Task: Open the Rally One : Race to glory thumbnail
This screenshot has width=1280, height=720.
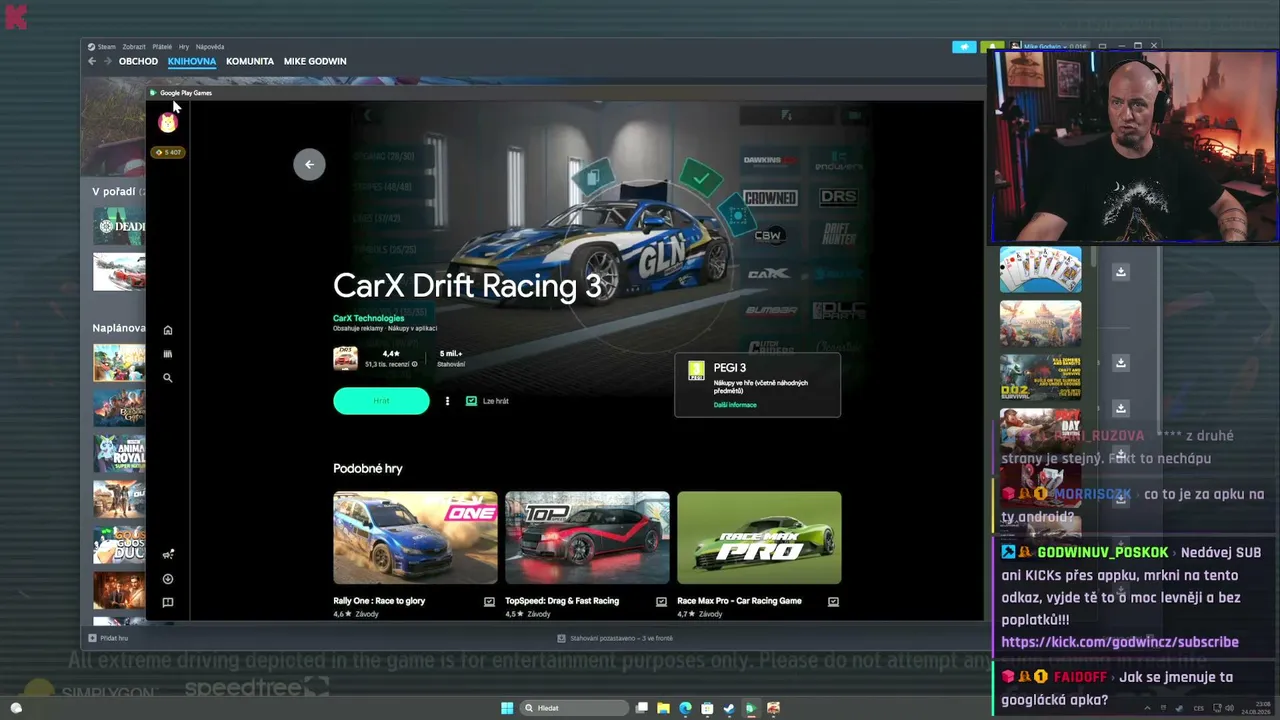Action: click(x=415, y=538)
